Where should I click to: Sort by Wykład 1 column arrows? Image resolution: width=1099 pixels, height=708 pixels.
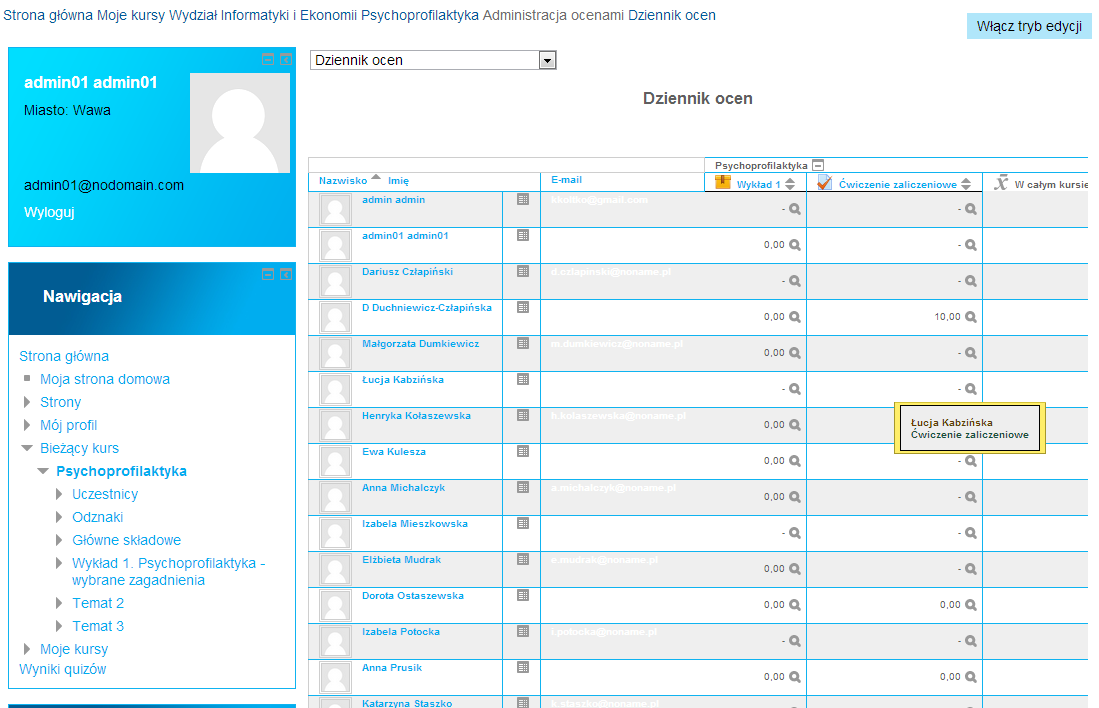tap(790, 184)
